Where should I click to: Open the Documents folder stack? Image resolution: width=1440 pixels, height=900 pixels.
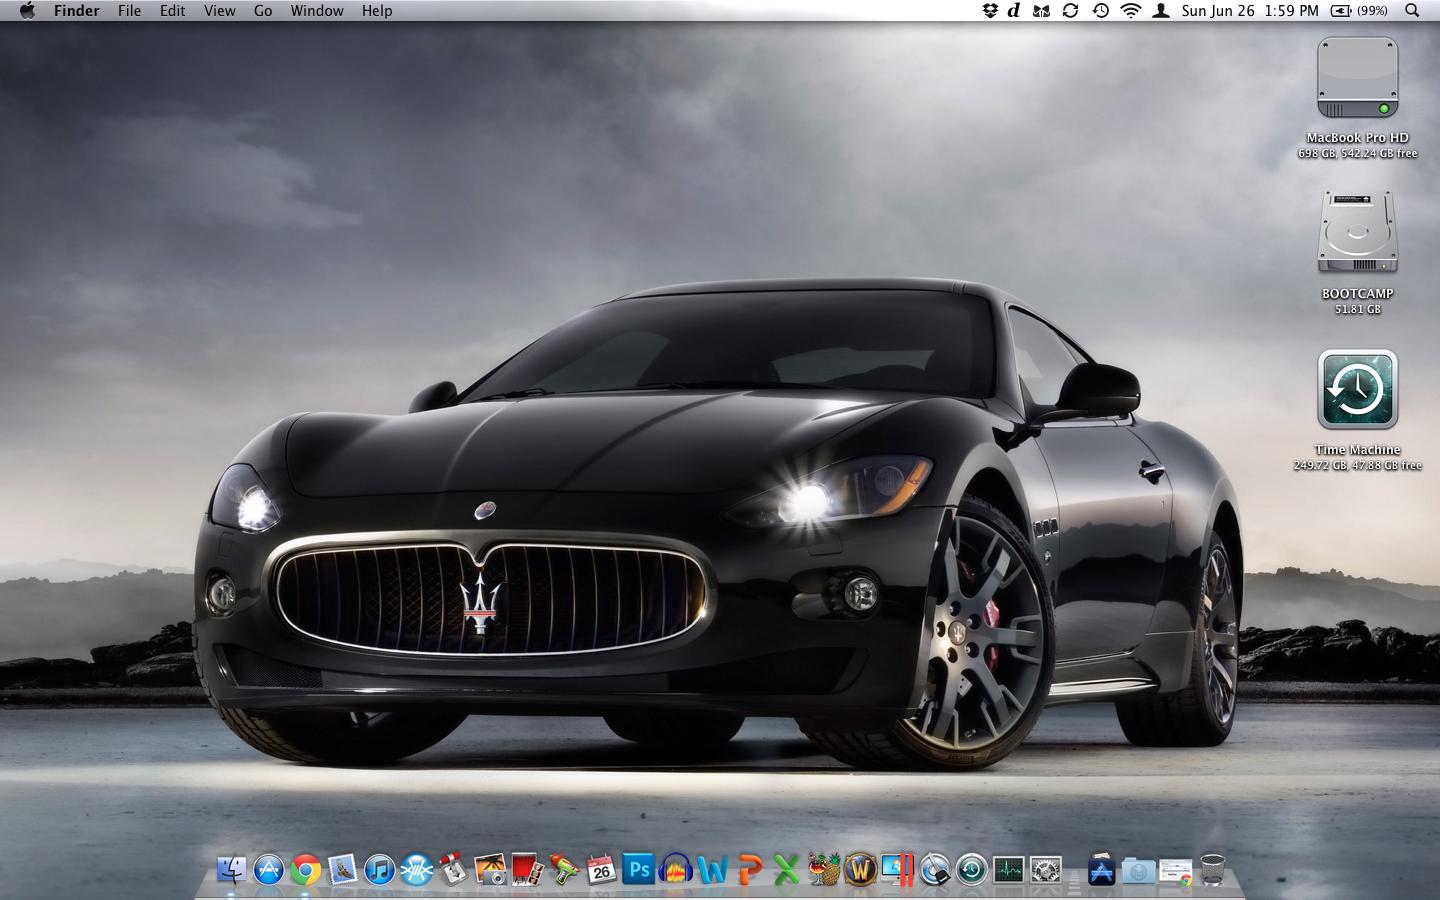pos(1139,869)
